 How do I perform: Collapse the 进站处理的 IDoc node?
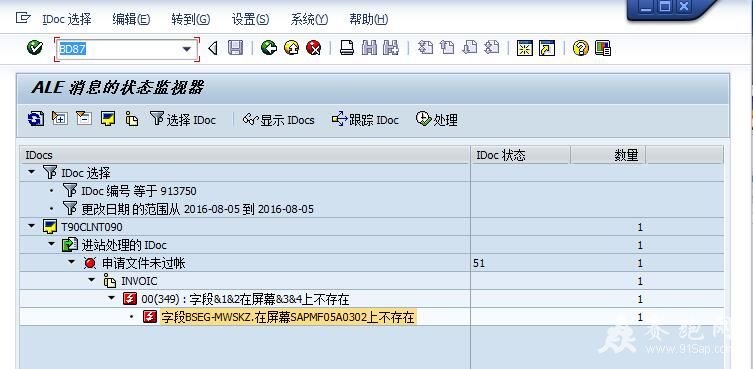coord(51,245)
